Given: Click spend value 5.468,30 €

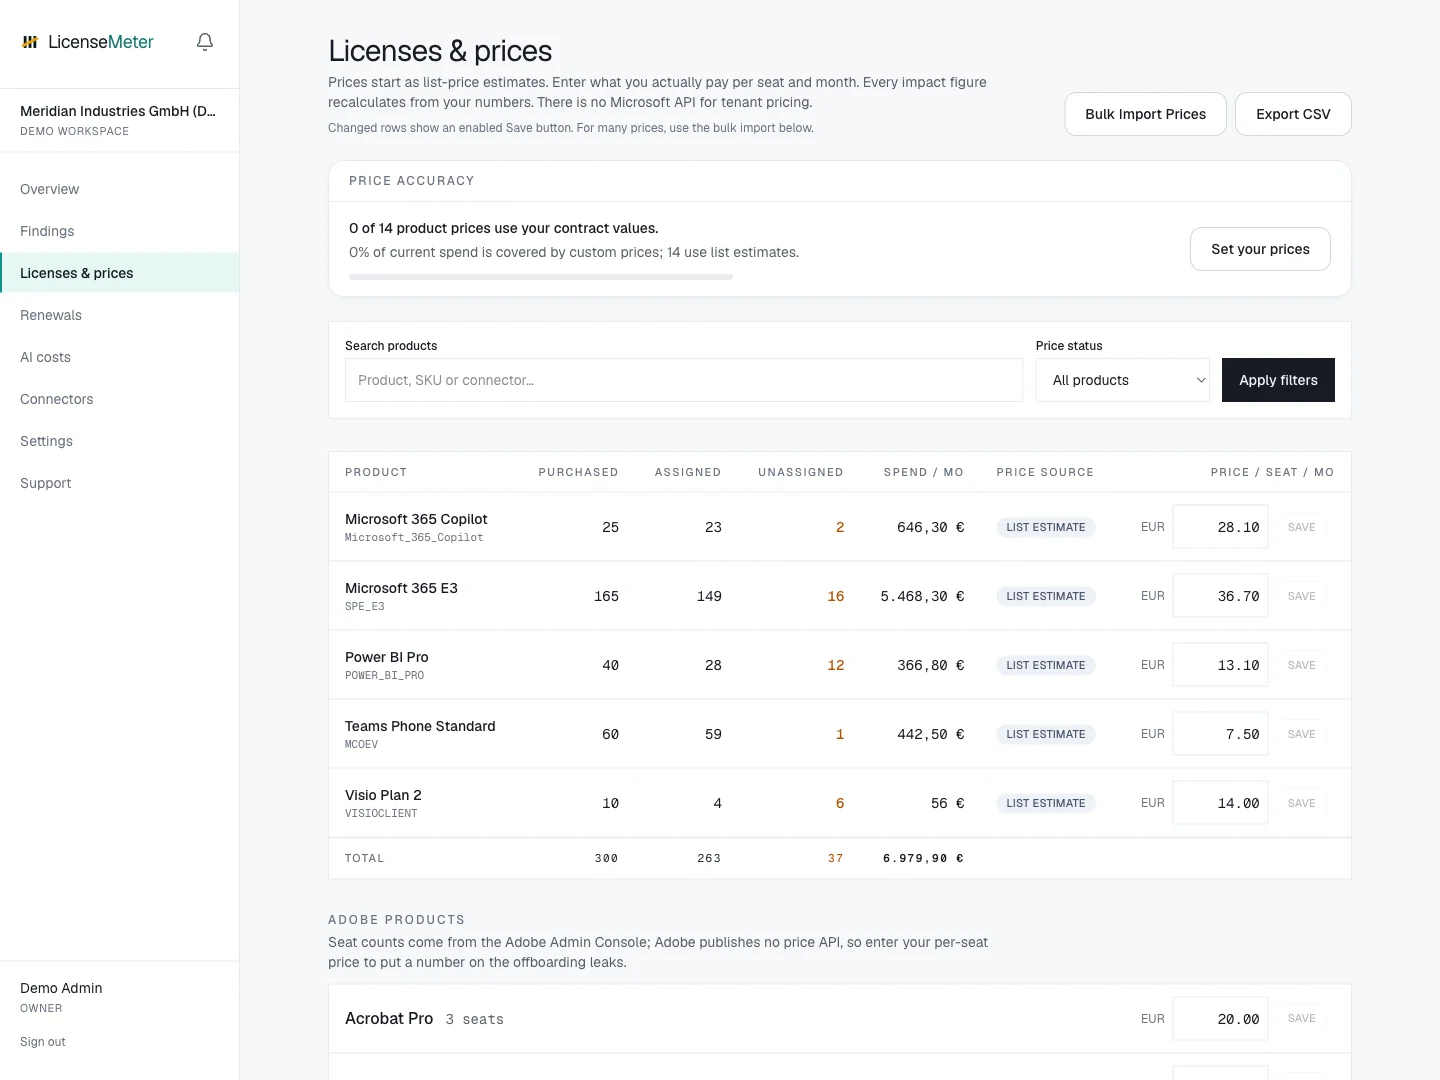Looking at the screenshot, I should [922, 596].
